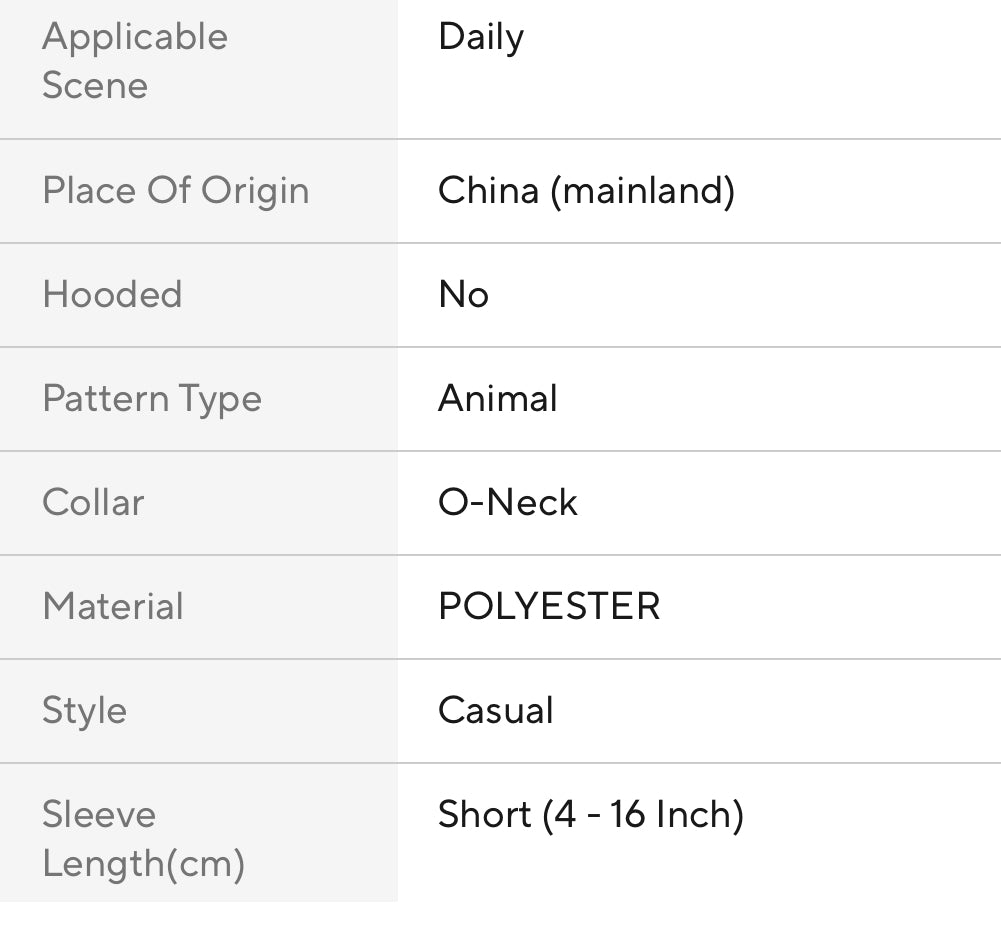This screenshot has height=925, width=1001.
Task: Click the Length(cm) text line
Action: (143, 862)
